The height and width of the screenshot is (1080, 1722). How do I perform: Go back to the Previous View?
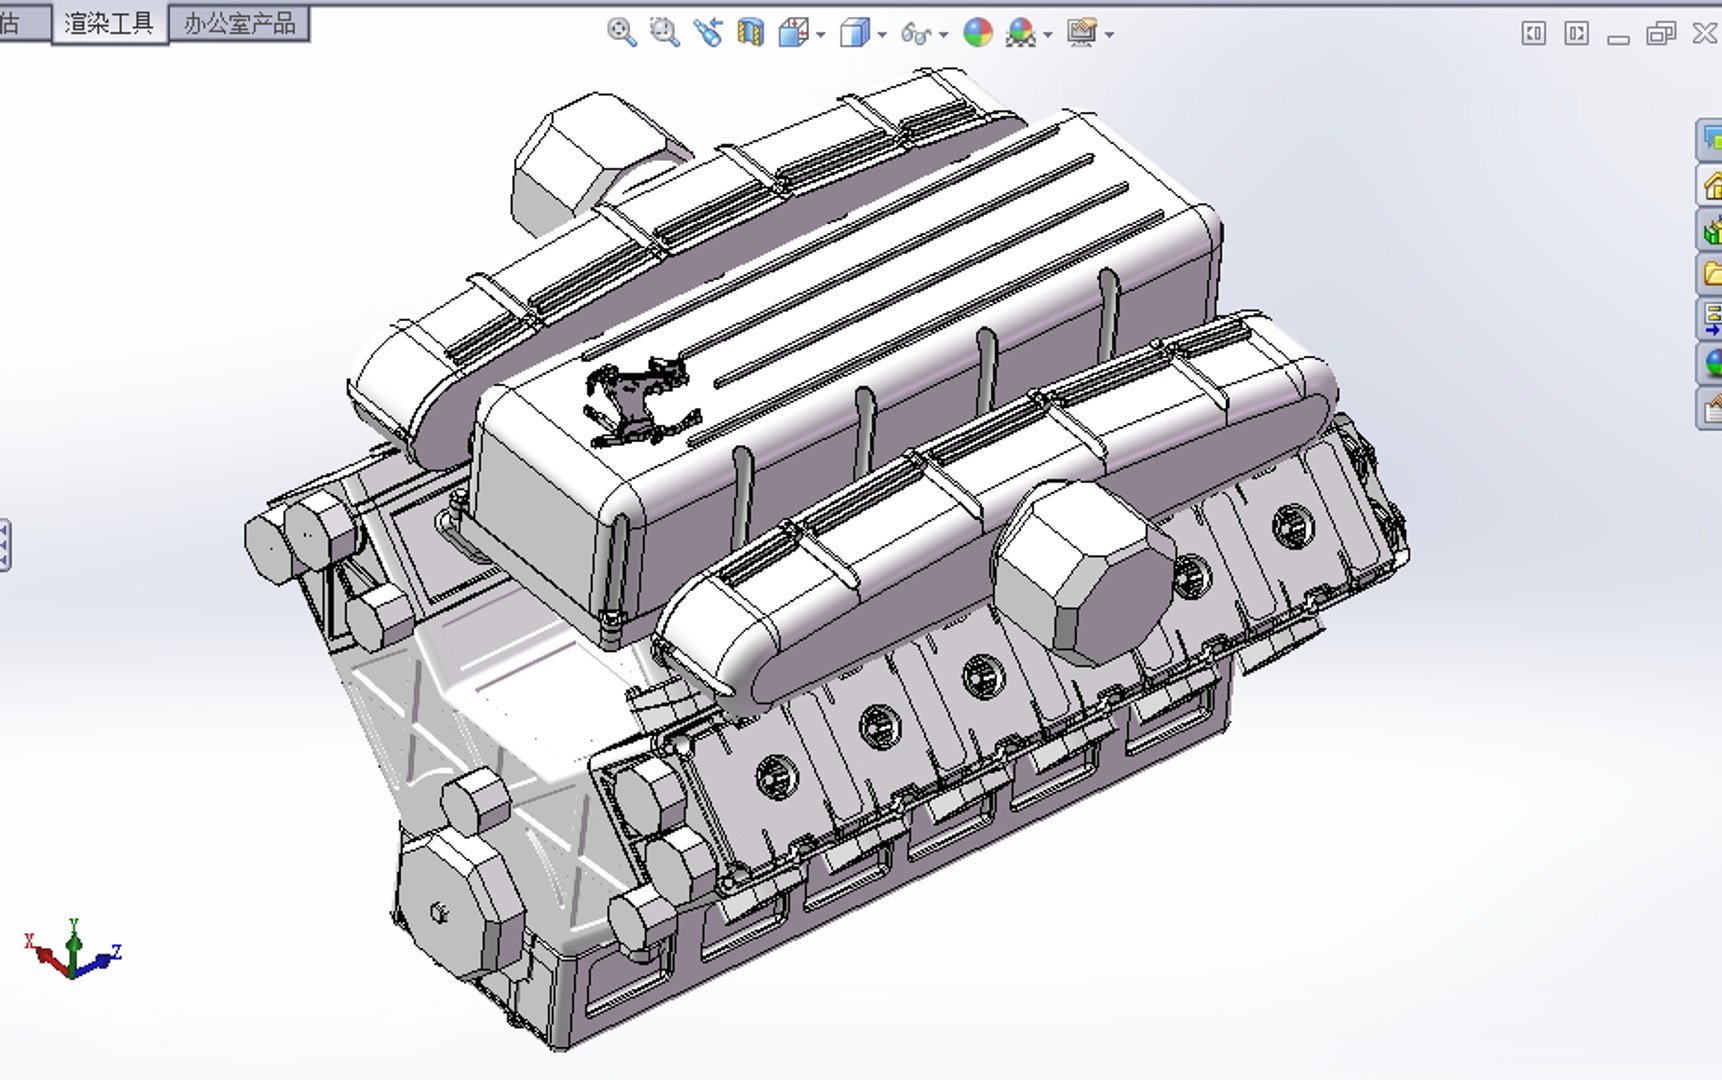coord(708,33)
